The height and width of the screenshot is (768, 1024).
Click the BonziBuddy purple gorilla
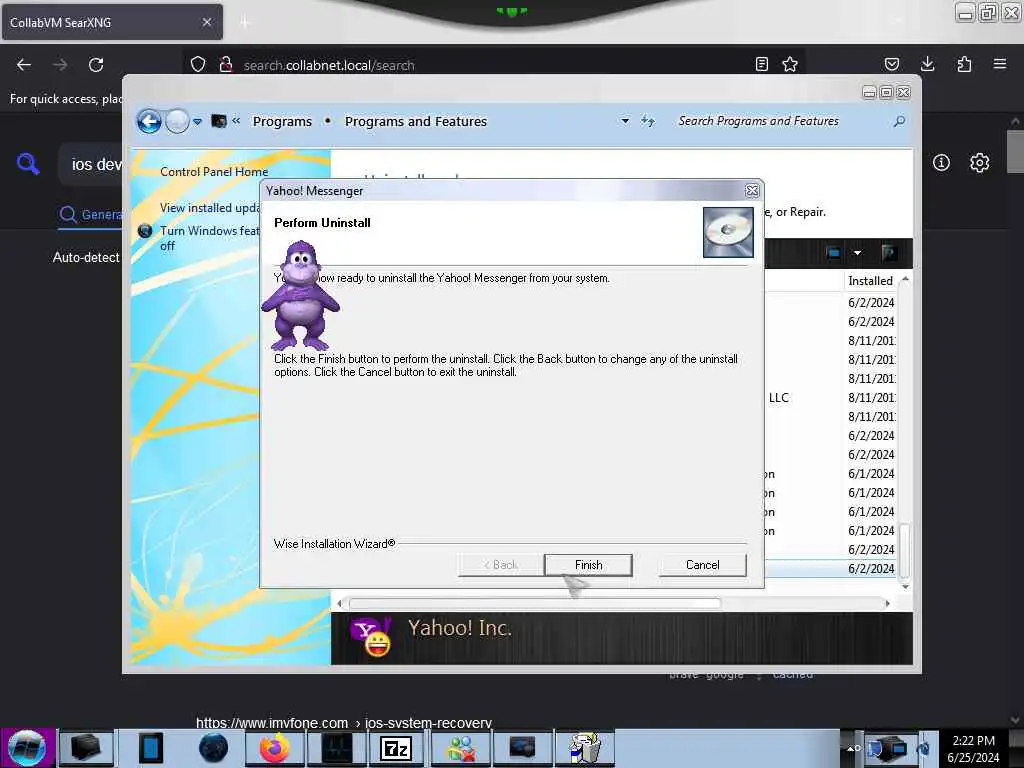pyautogui.click(x=300, y=295)
